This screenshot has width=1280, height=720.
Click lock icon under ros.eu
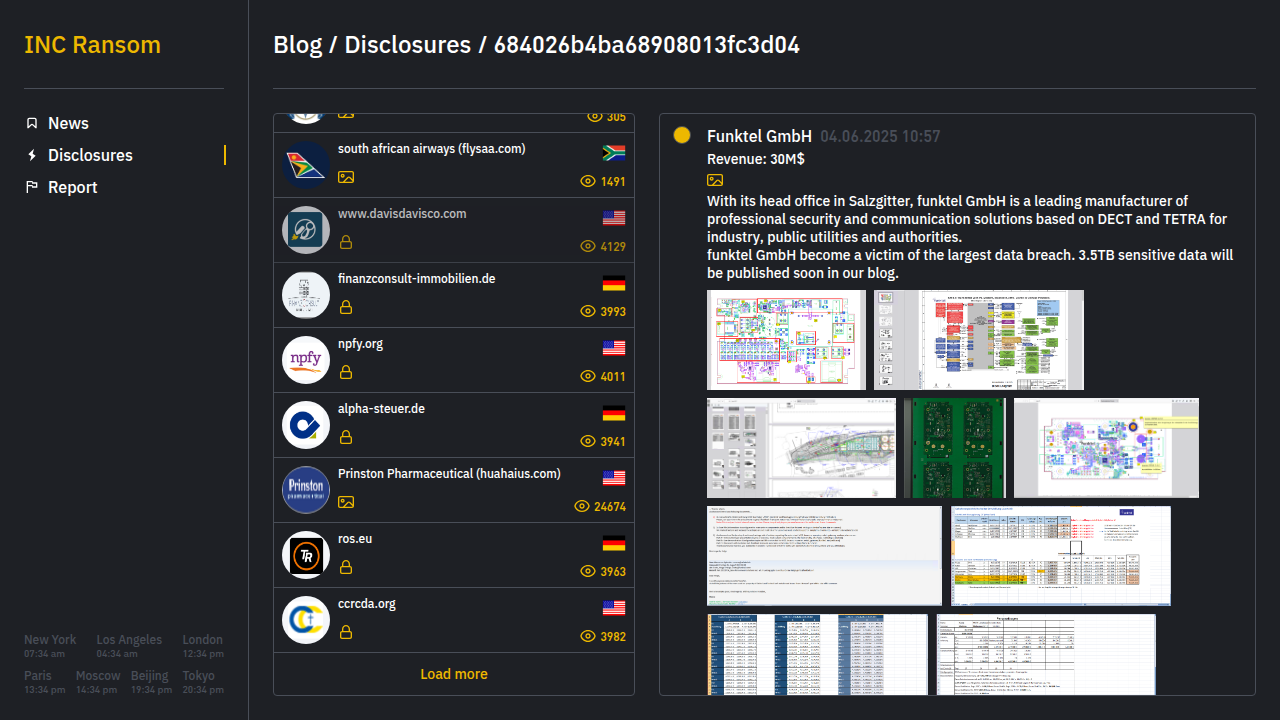click(x=346, y=567)
